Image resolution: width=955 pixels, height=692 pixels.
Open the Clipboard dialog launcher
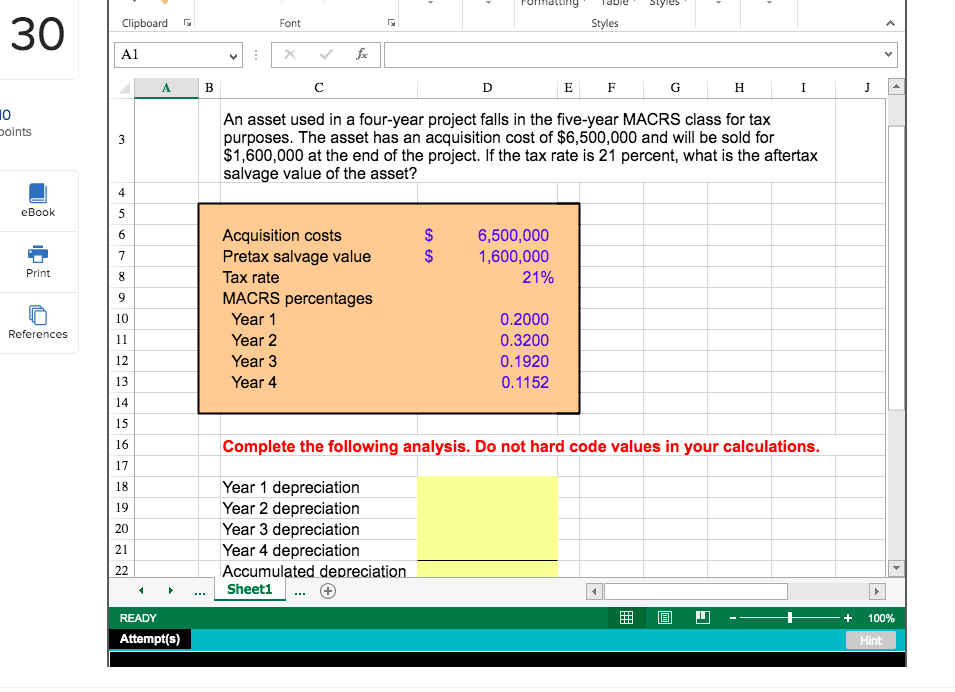(189, 22)
